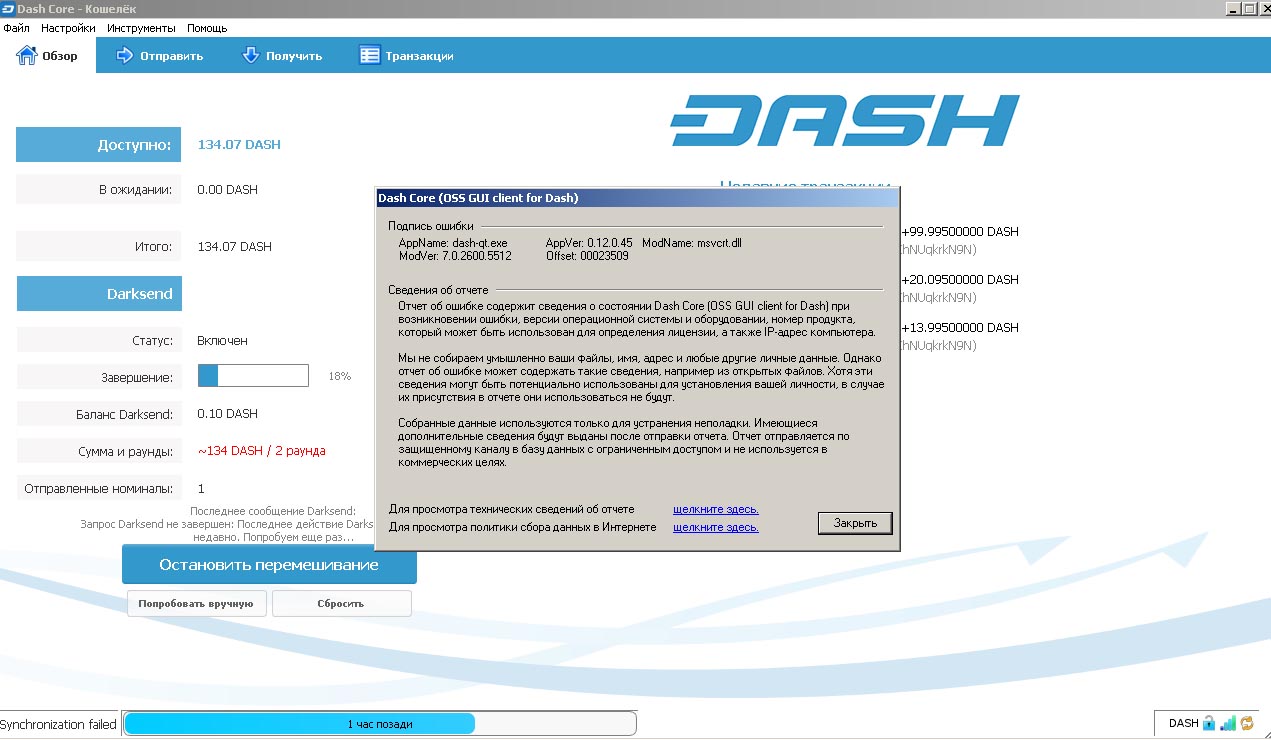This screenshot has width=1271, height=740.
Task: Click the red ~134 DASH / 2 раунда text
Action: 261,451
